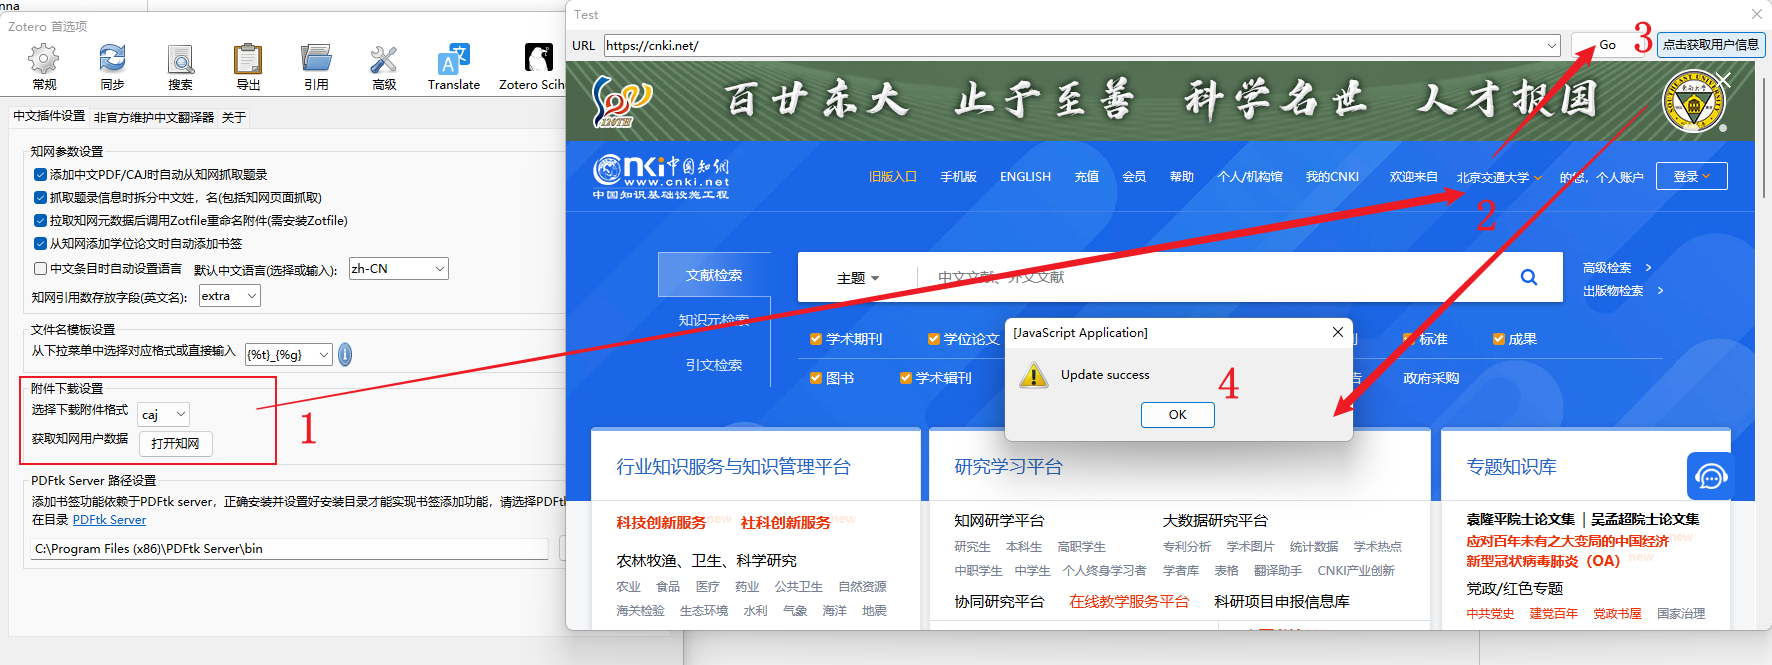Switch to the 关于 tab
The height and width of the screenshot is (665, 1772).
click(234, 117)
